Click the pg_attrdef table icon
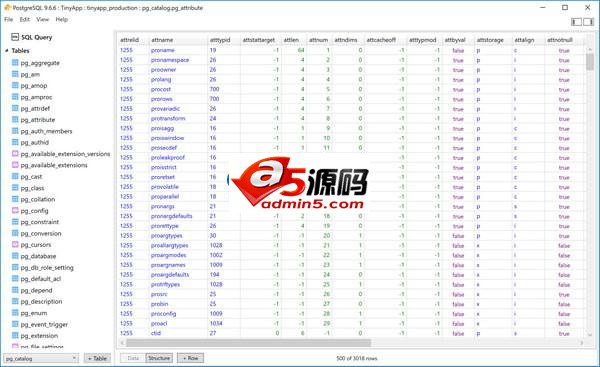600x367 pixels. pos(15,108)
